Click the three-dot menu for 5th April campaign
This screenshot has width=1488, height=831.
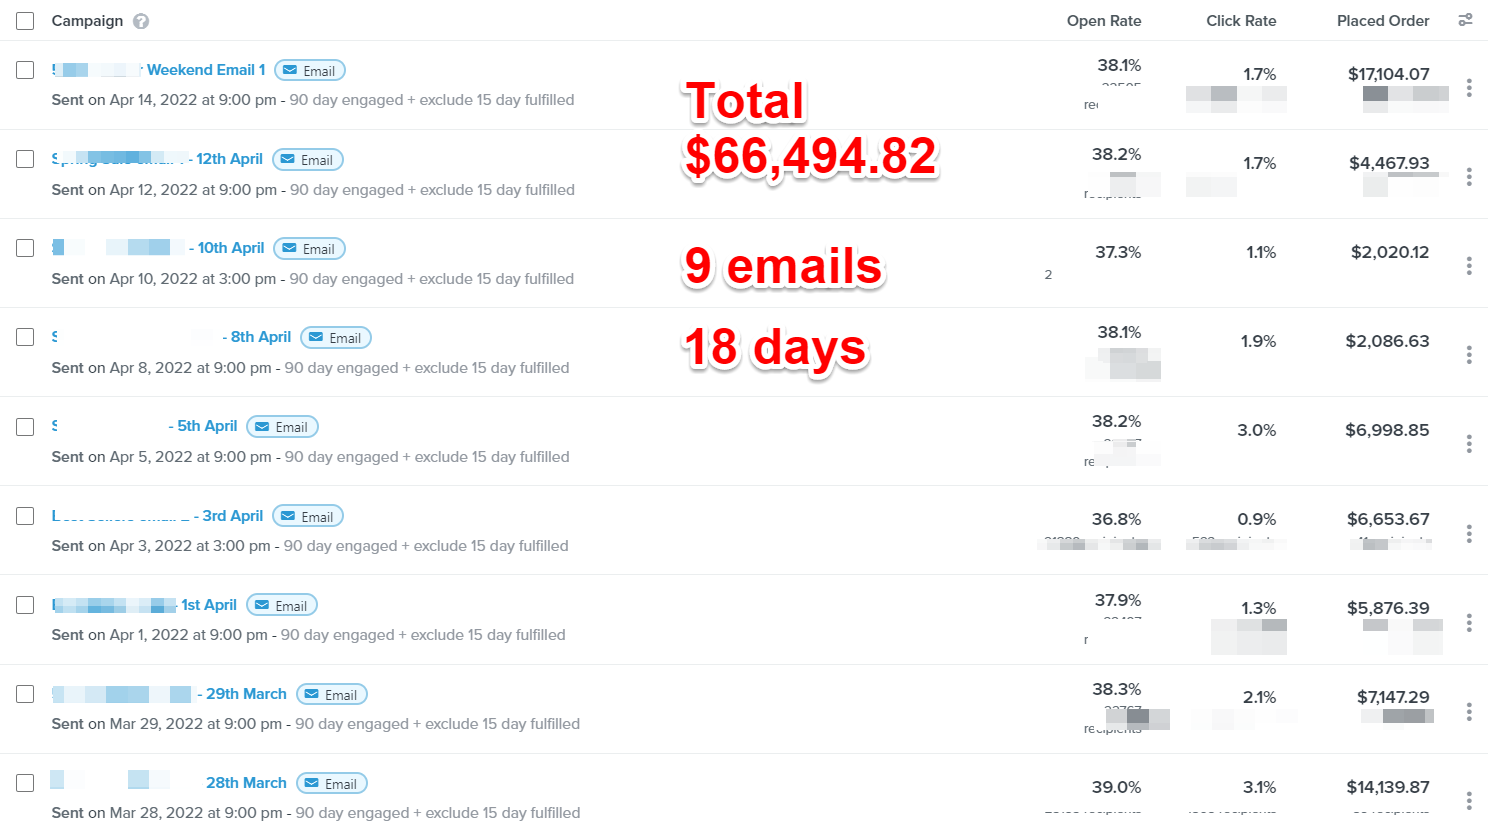tap(1468, 444)
